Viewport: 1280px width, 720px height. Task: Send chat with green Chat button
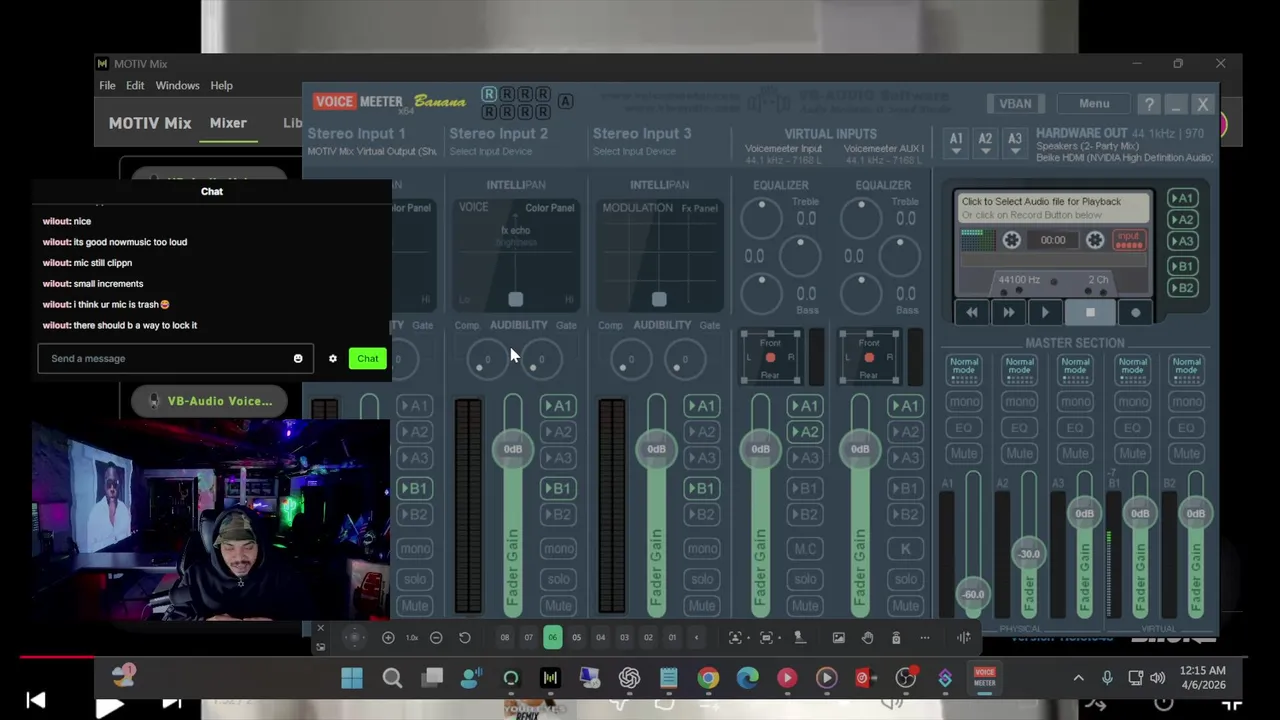point(367,359)
